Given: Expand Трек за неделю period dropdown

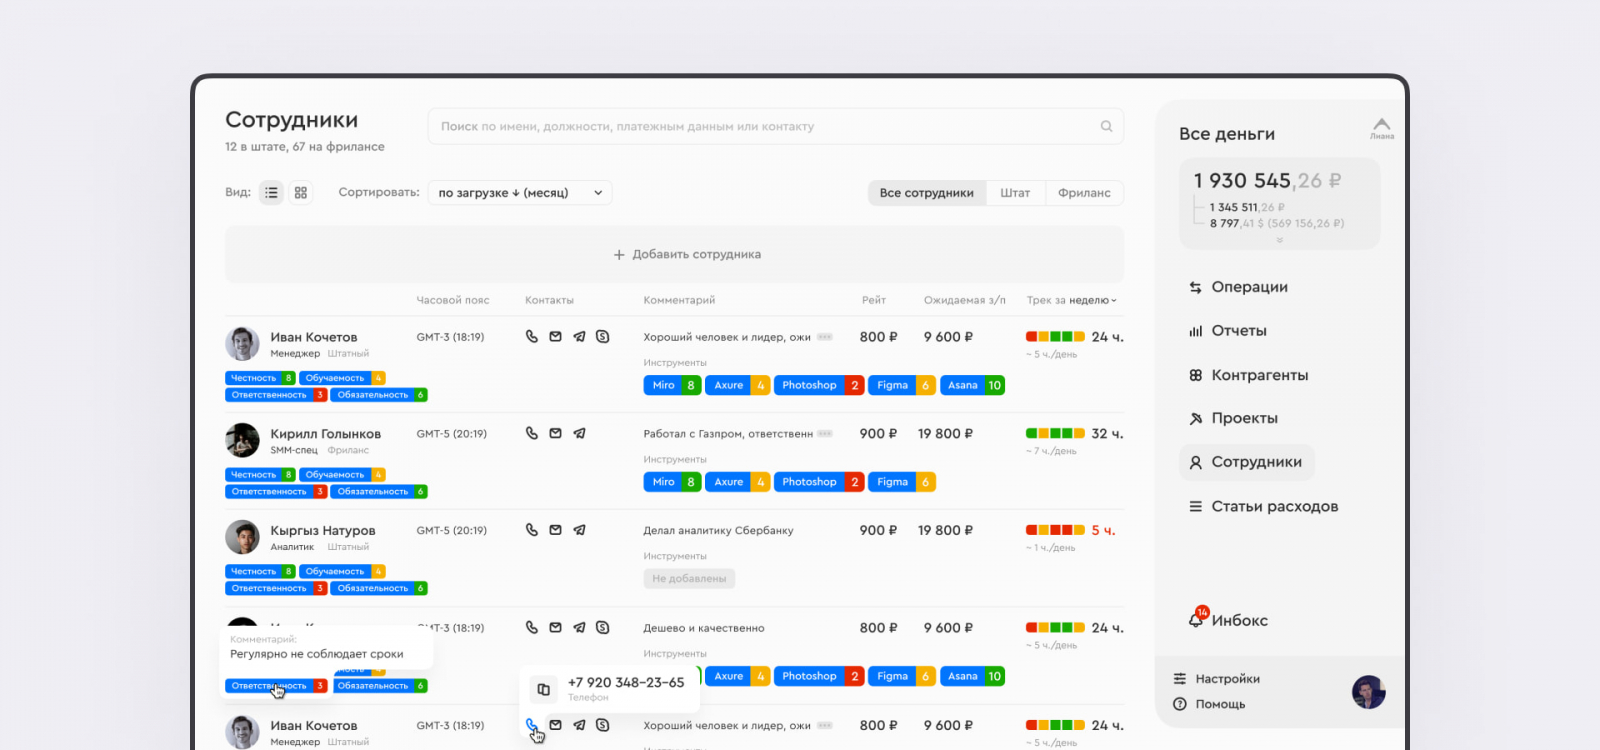Looking at the screenshot, I should point(1092,300).
